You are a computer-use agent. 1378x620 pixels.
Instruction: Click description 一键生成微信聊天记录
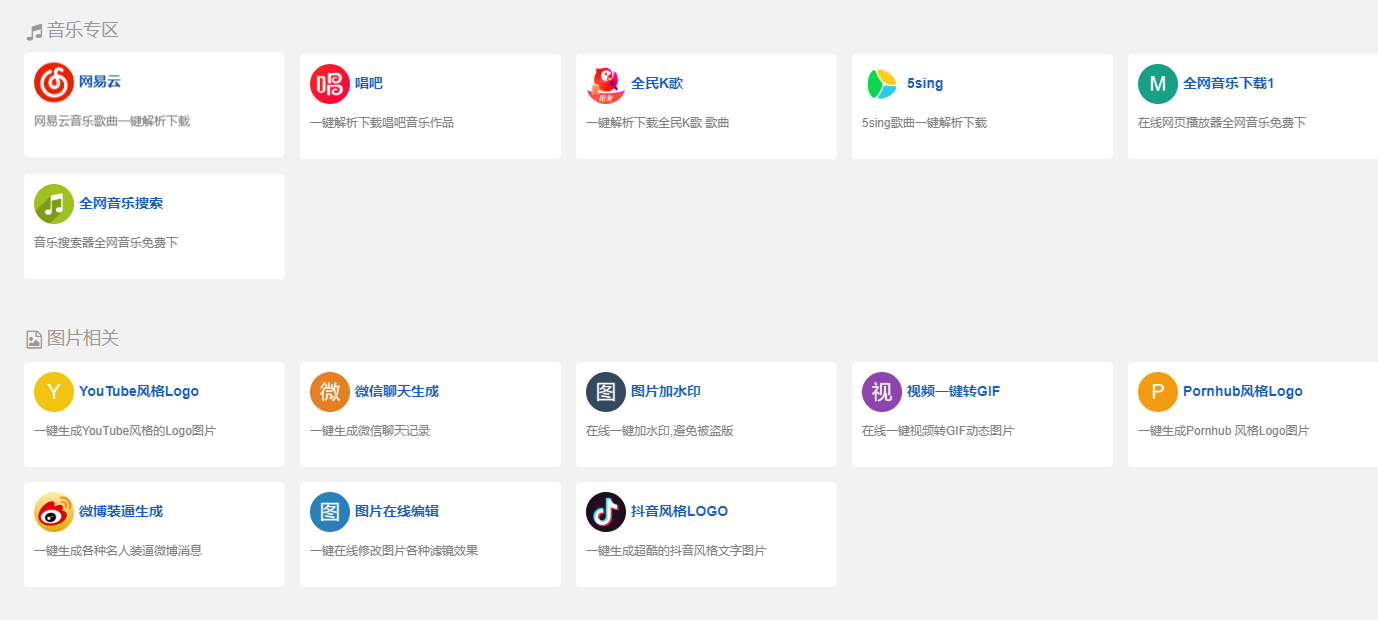tap(370, 432)
